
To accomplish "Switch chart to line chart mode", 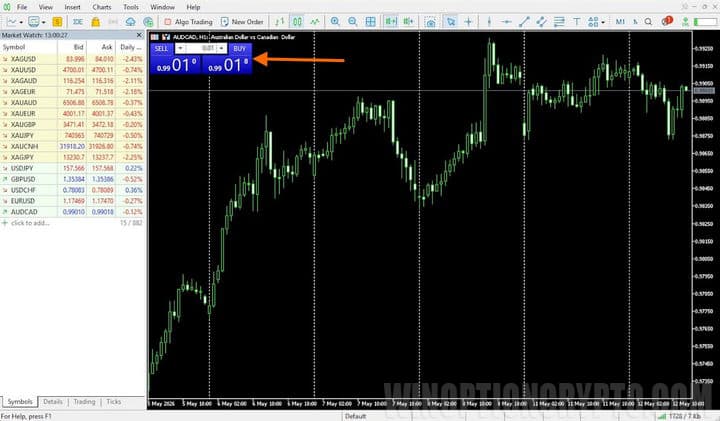I will (x=315, y=22).
